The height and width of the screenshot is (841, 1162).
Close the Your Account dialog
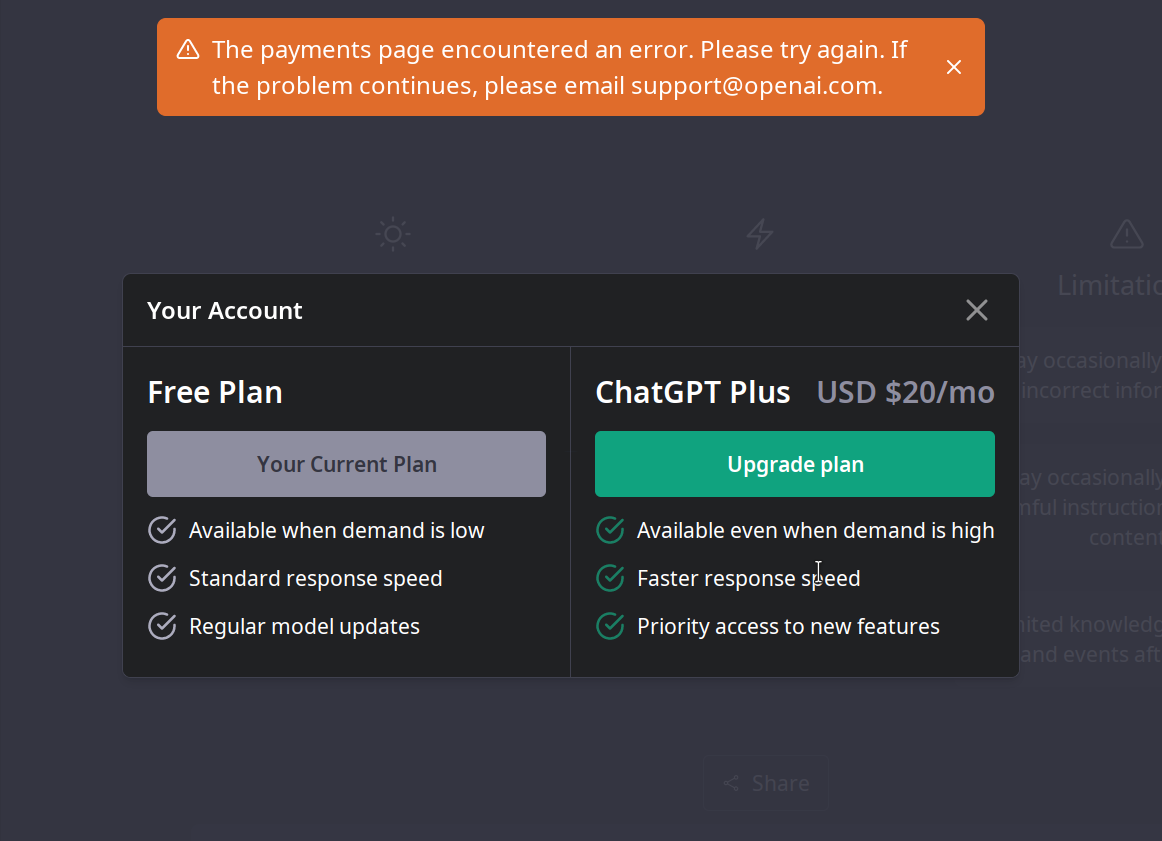pyautogui.click(x=977, y=310)
